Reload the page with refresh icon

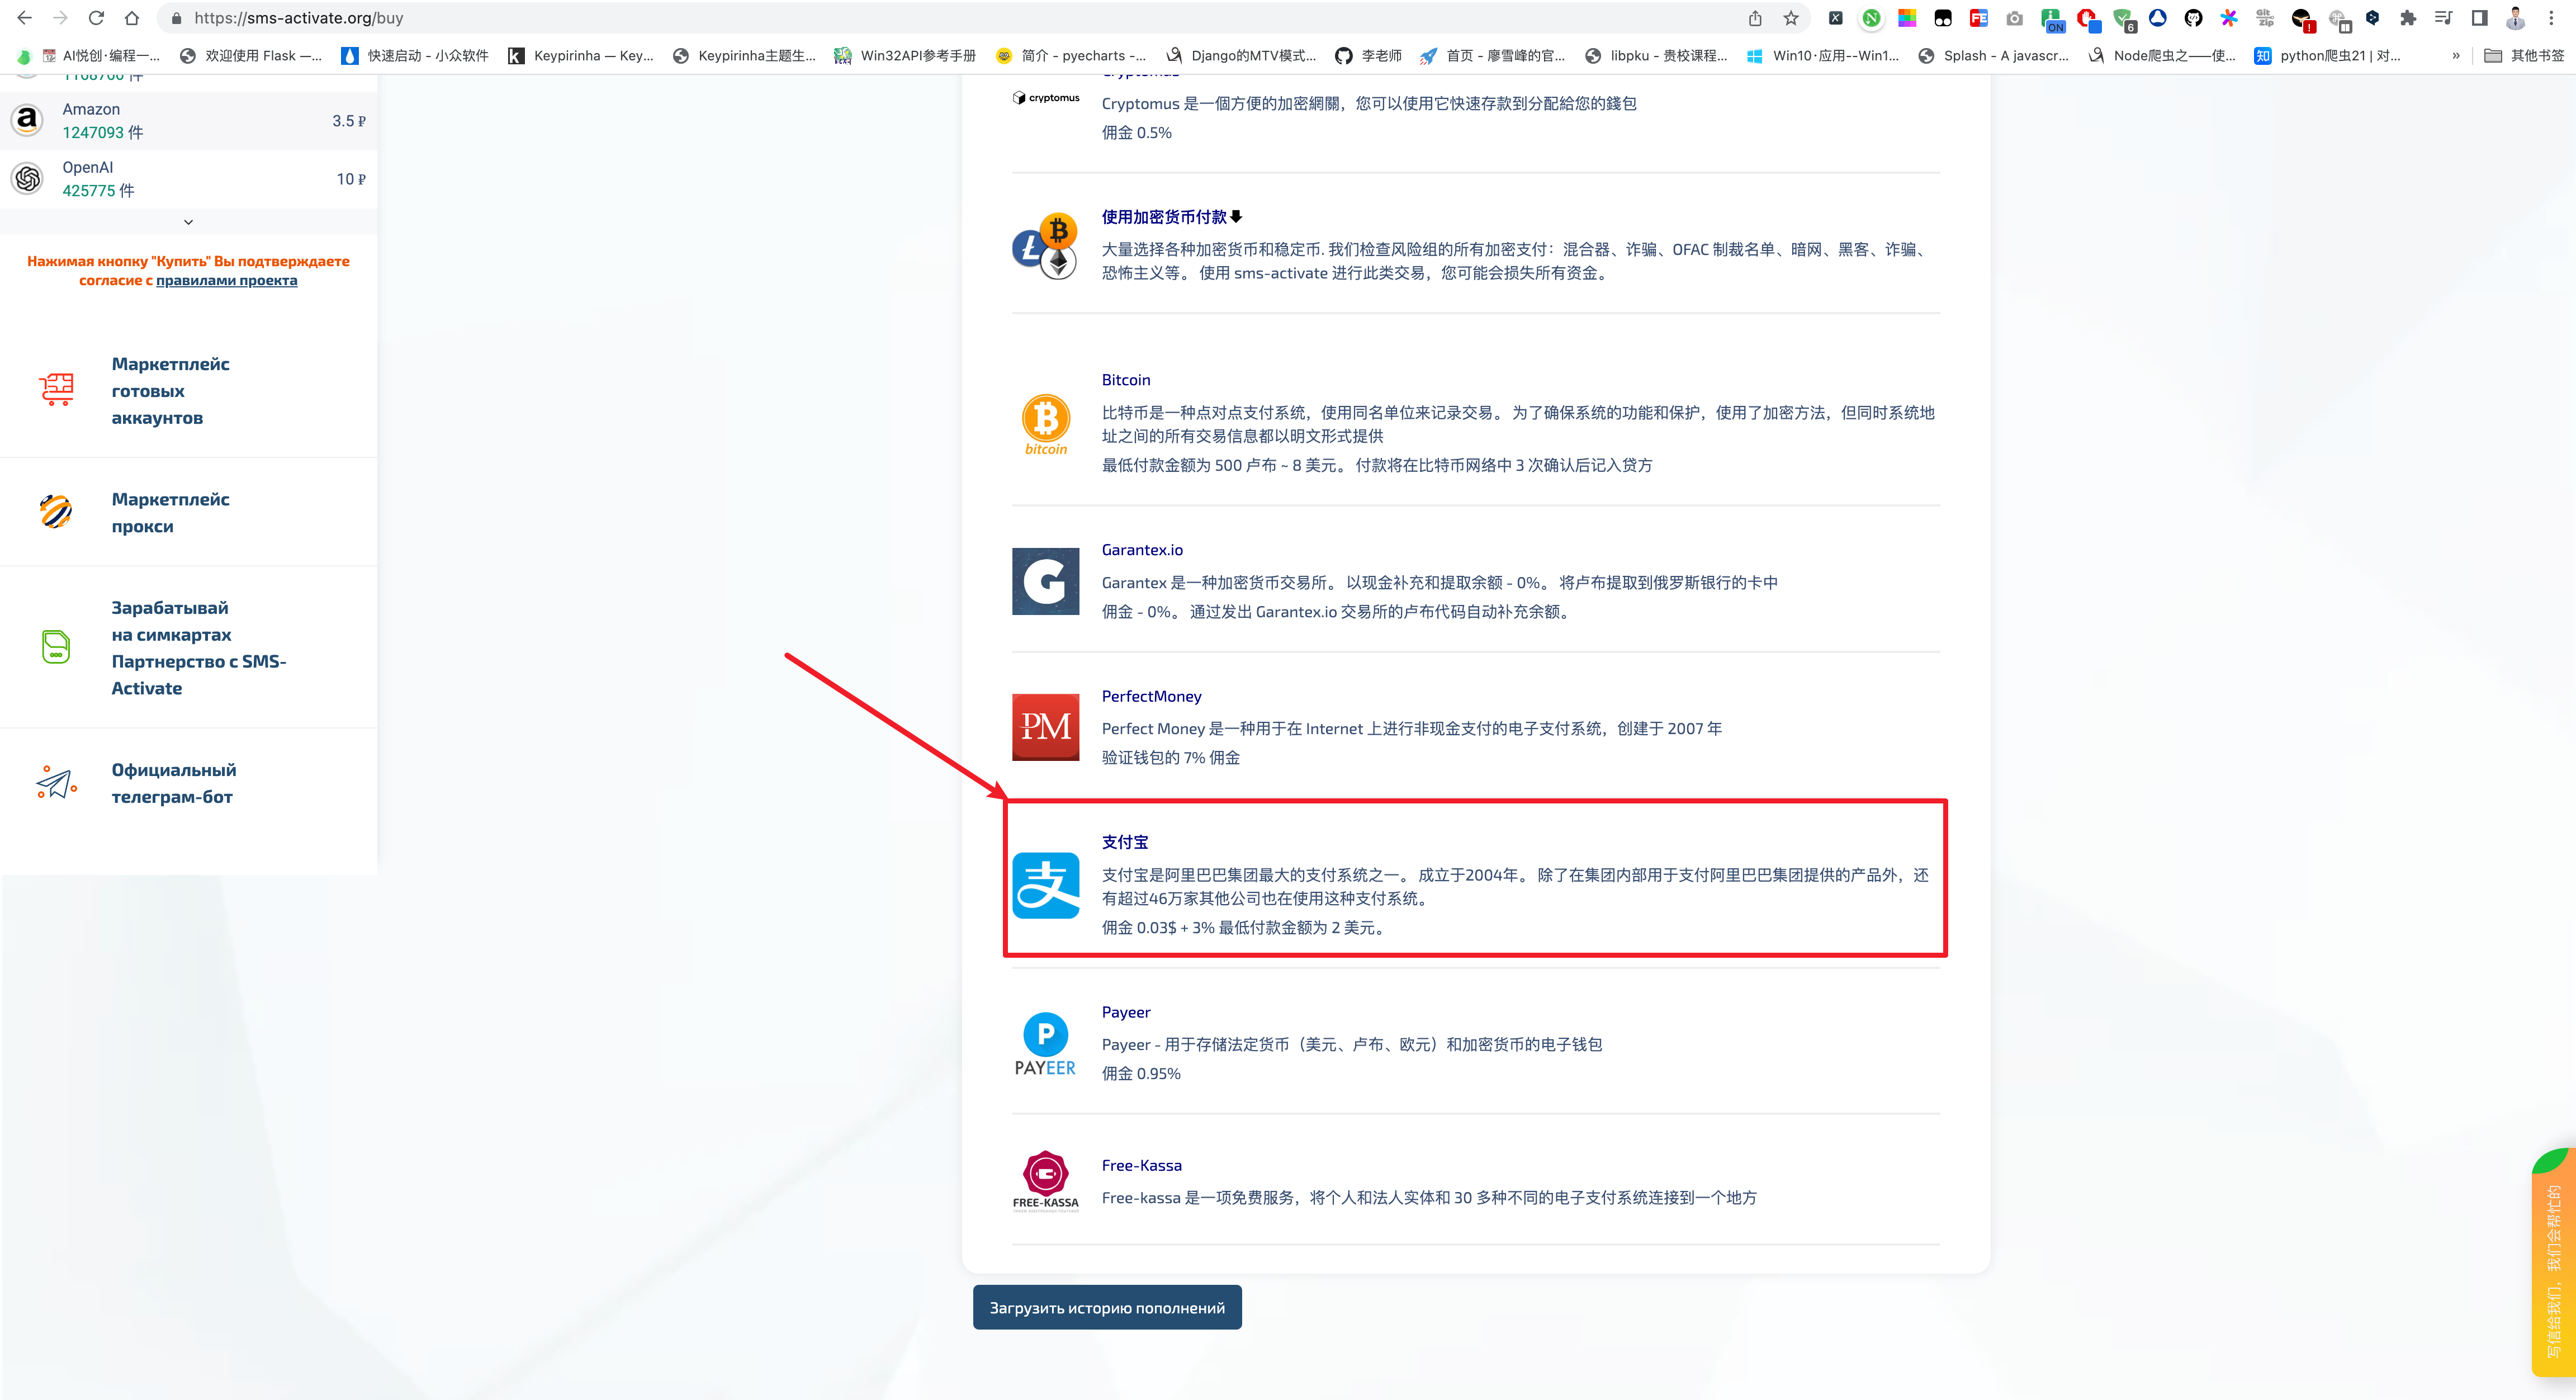click(x=96, y=18)
